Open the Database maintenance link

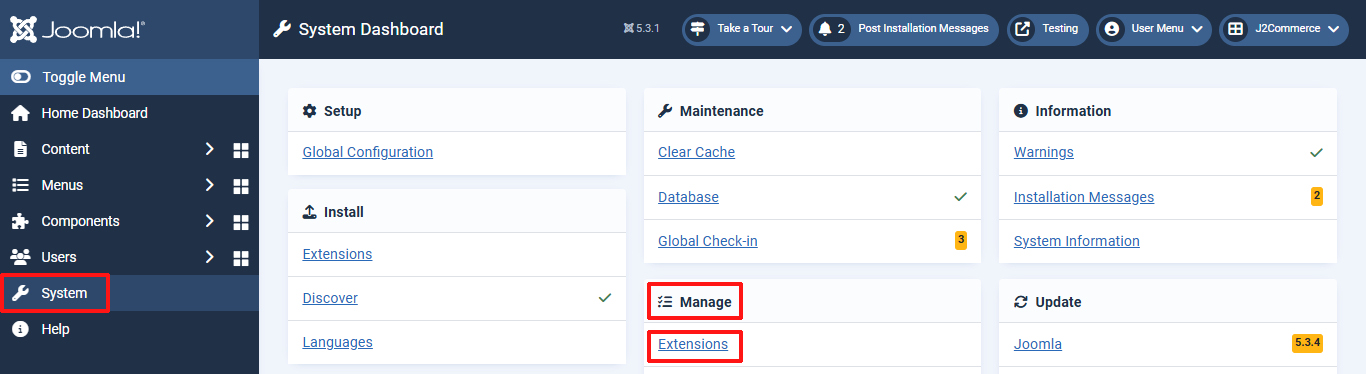[x=688, y=197]
